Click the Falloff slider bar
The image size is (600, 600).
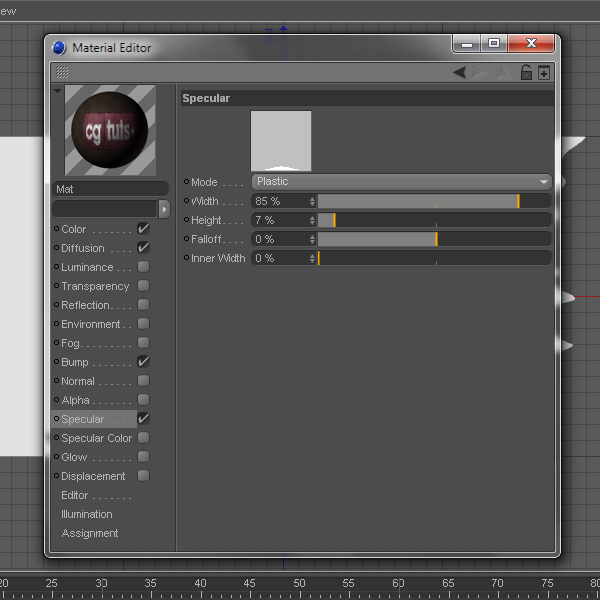434,239
